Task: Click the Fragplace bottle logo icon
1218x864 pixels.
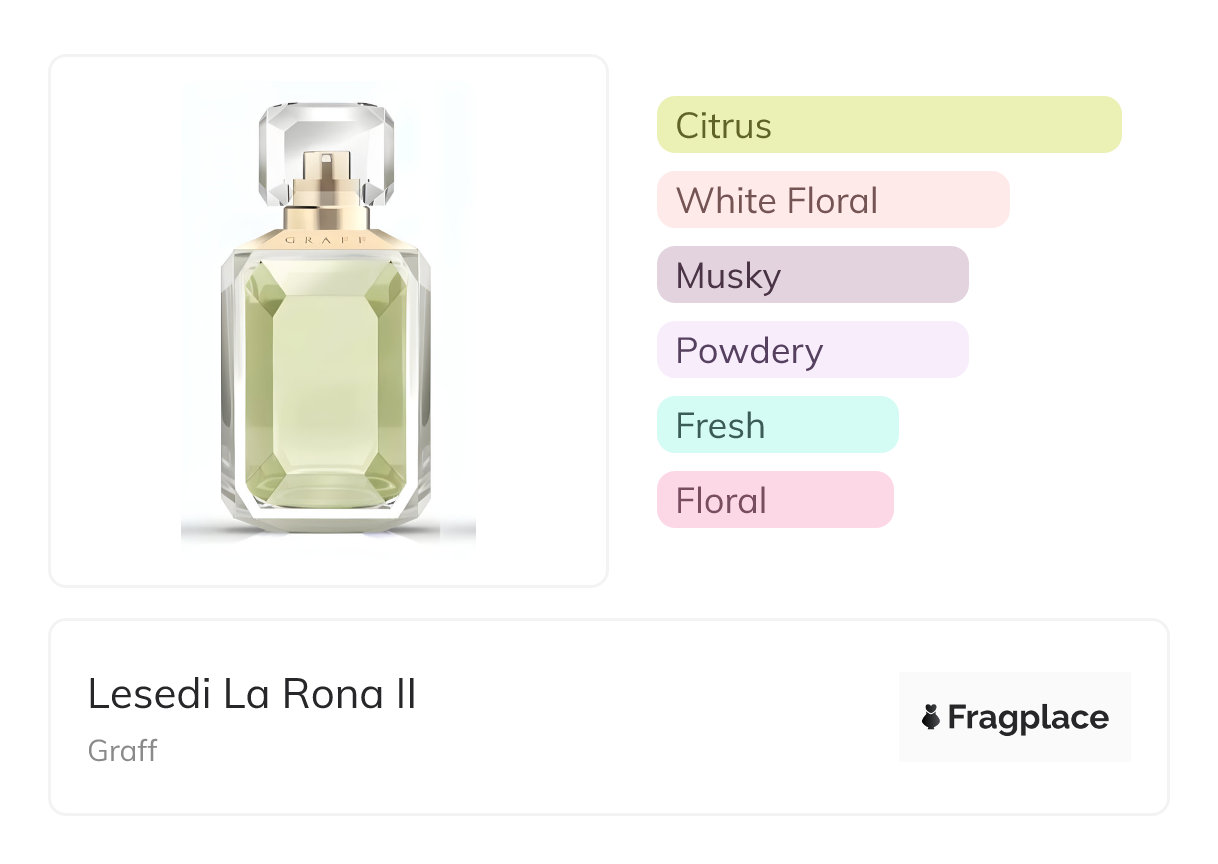Action: 931,717
